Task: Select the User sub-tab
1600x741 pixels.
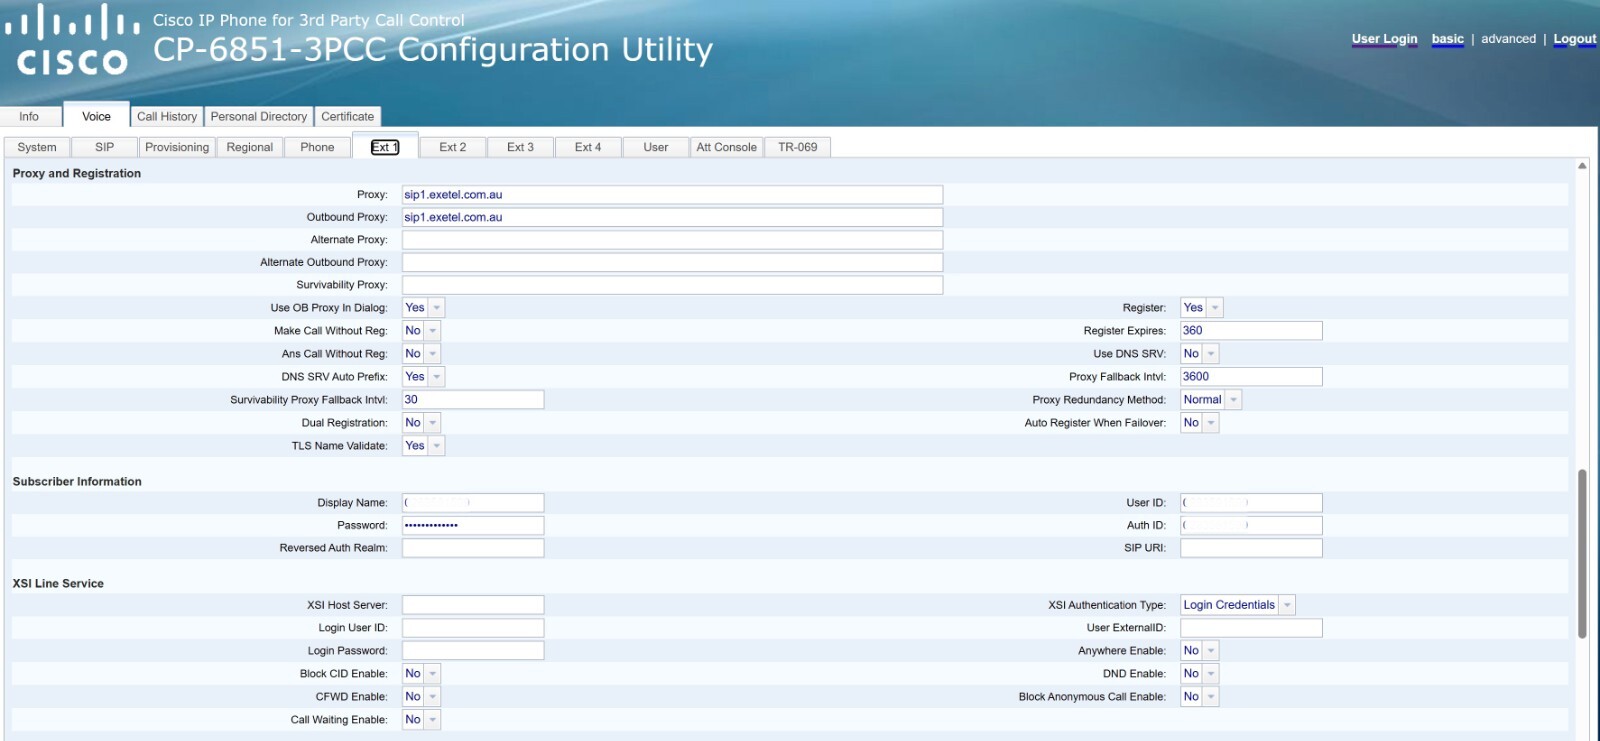Action: pyautogui.click(x=656, y=147)
